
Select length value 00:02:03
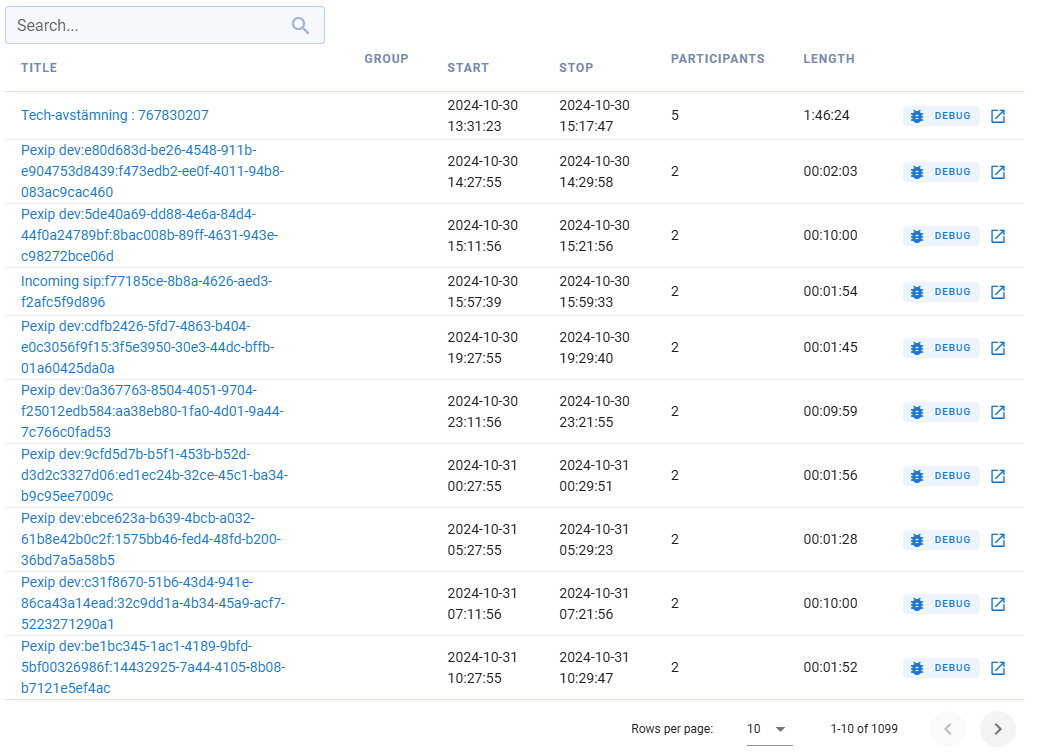tap(831, 171)
